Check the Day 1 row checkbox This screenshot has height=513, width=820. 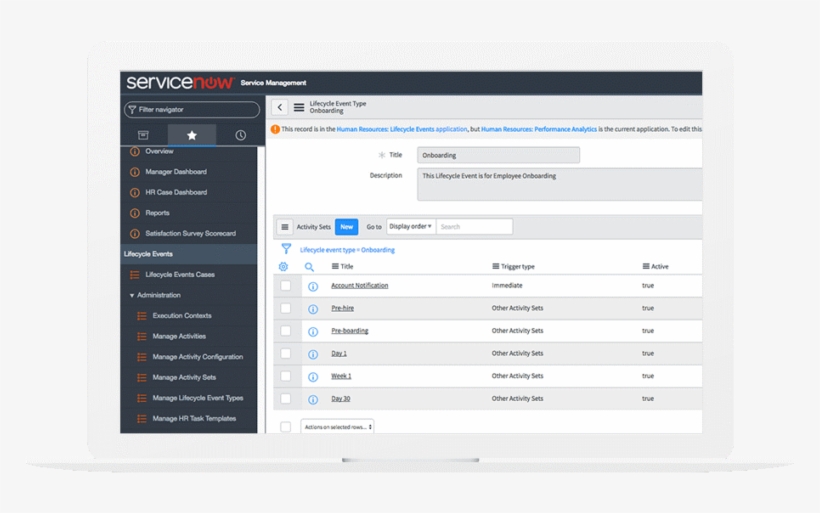point(286,354)
